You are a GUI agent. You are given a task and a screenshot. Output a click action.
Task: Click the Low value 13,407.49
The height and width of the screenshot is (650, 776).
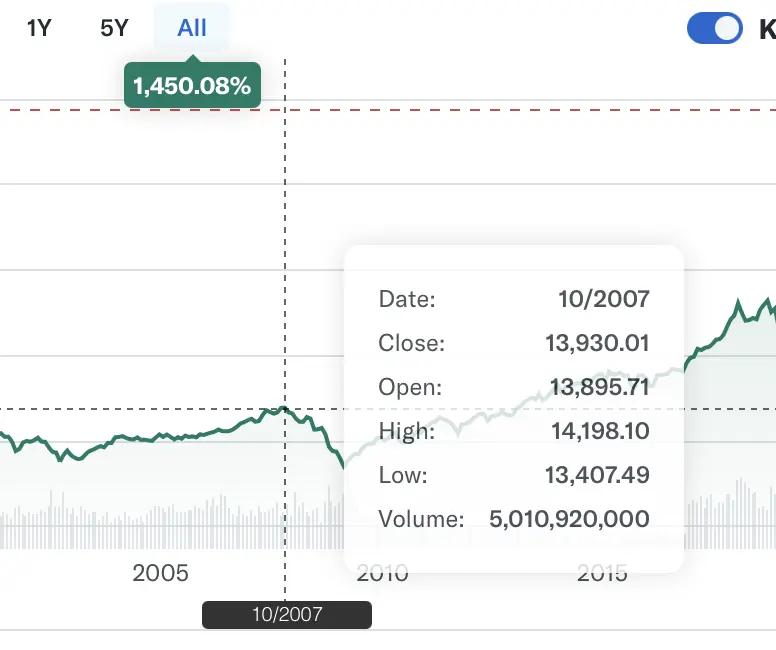597,475
